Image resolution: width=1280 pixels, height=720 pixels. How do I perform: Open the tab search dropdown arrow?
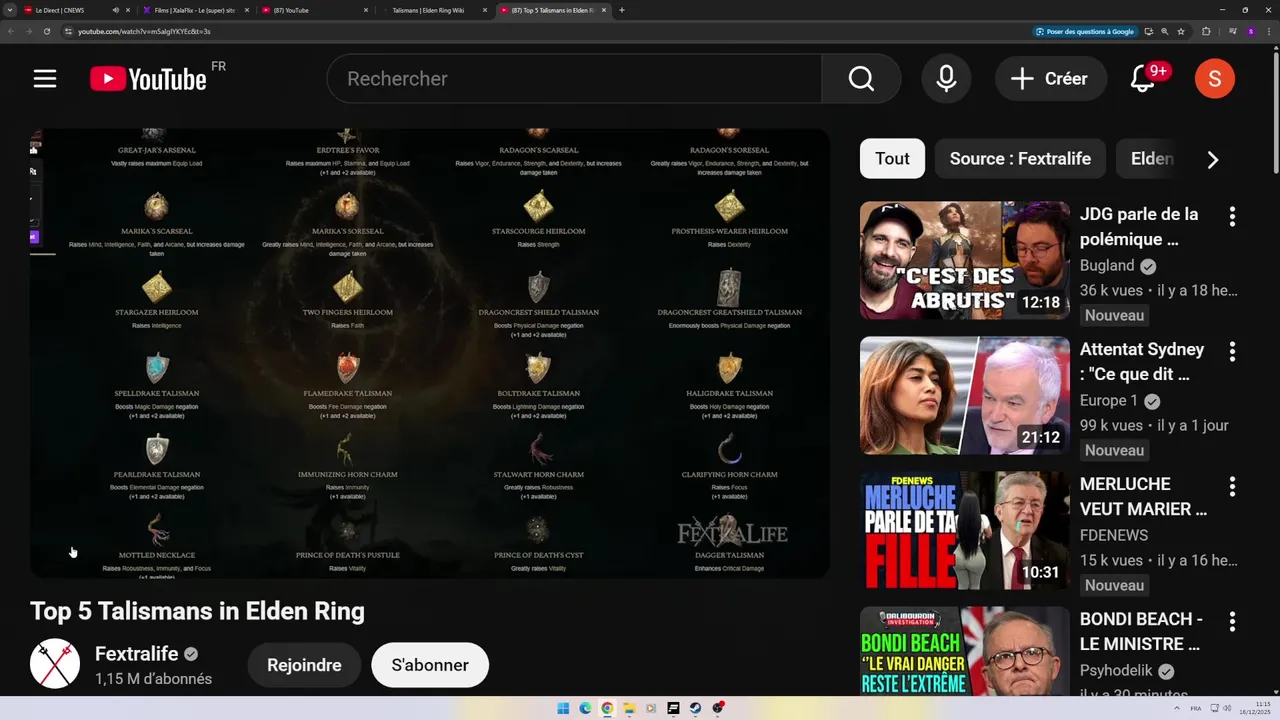click(x=10, y=10)
